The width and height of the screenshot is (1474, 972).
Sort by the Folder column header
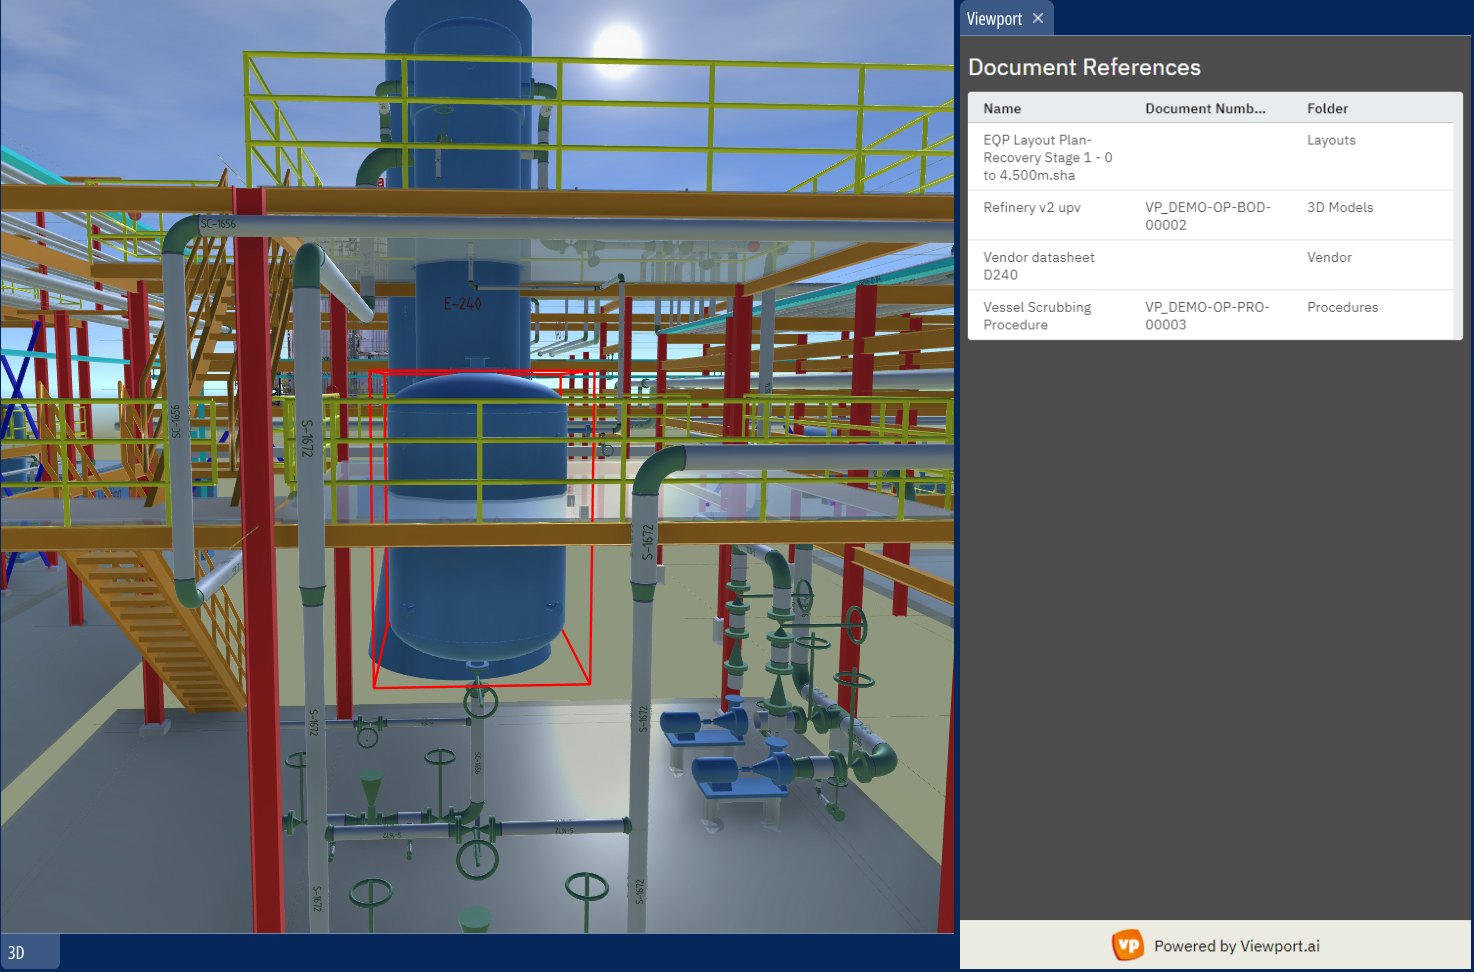coord(1327,108)
